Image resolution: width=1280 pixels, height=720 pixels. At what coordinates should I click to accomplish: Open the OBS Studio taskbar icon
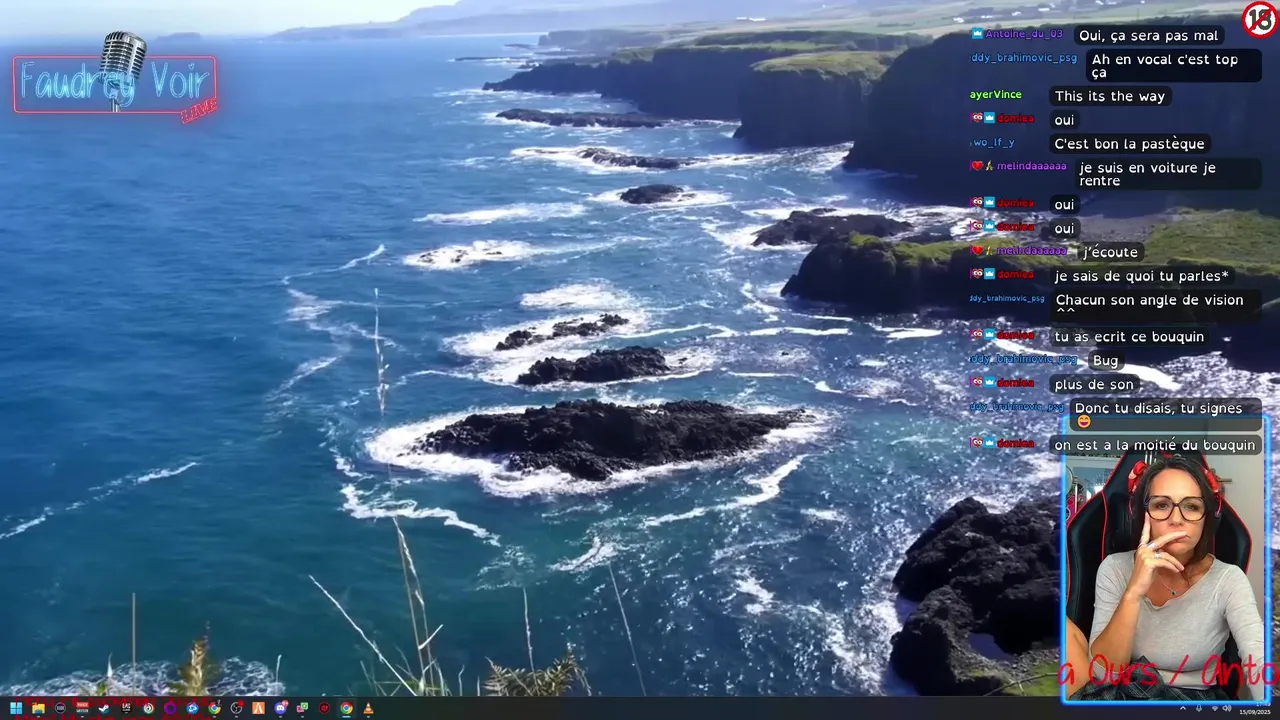(236, 708)
